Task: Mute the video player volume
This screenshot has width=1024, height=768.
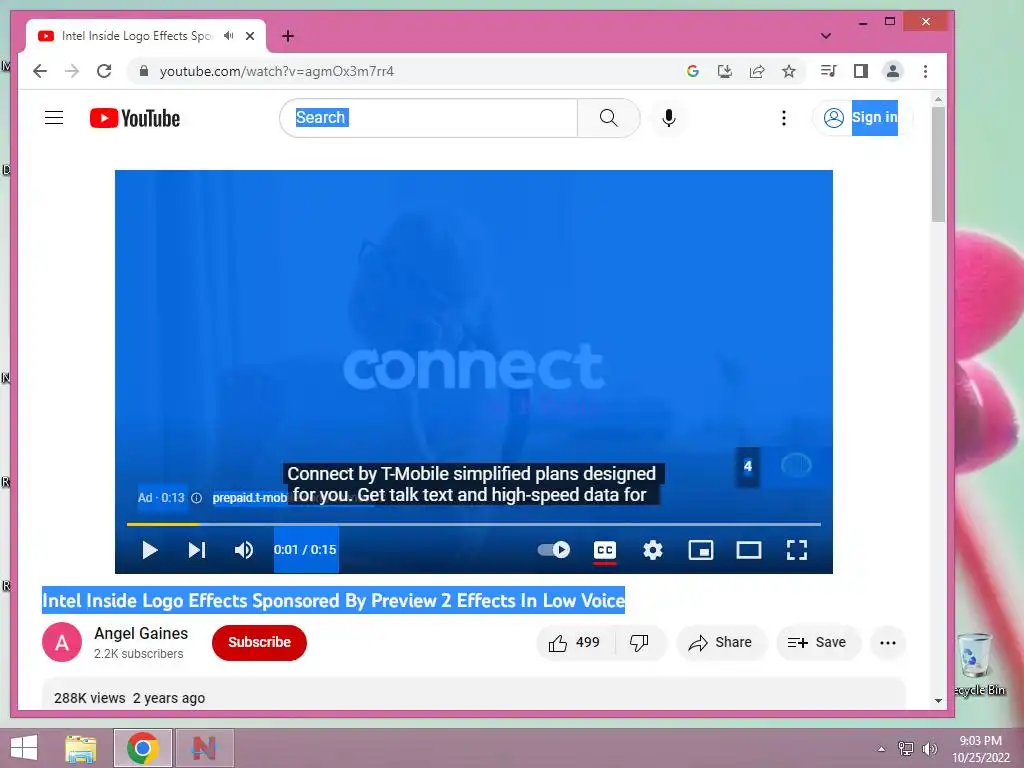Action: click(244, 550)
